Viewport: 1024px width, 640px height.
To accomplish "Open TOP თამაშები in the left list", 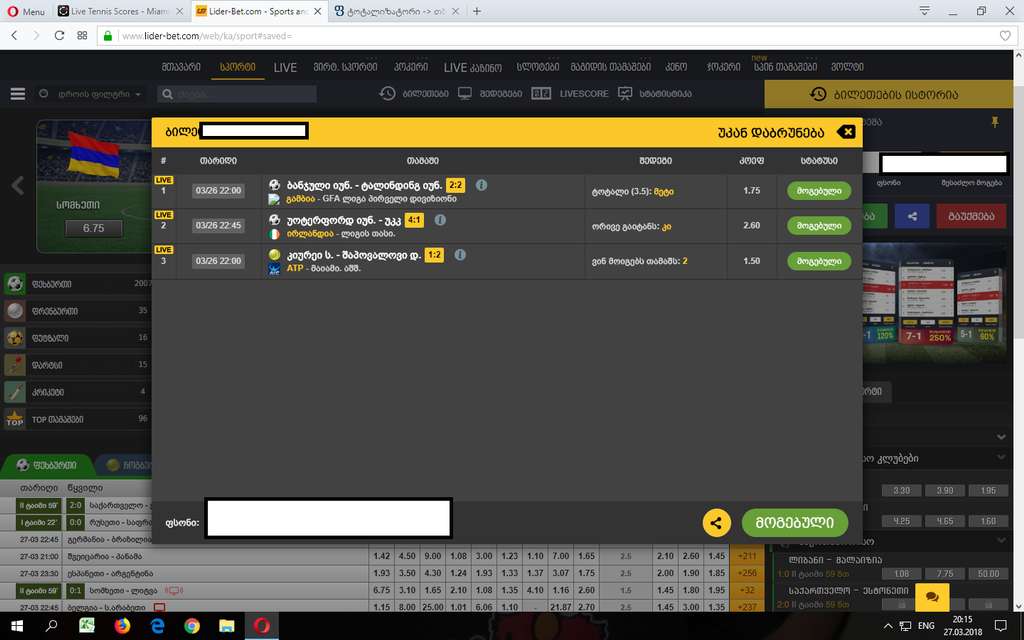I will tap(77, 419).
